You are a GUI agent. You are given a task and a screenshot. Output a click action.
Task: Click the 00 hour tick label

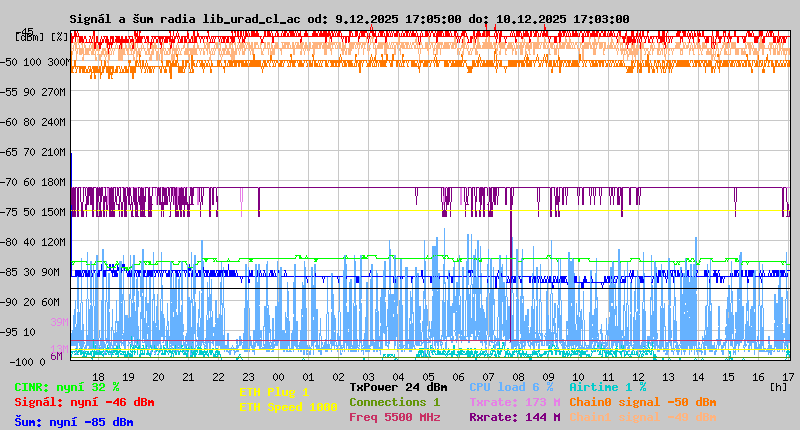pos(279,376)
